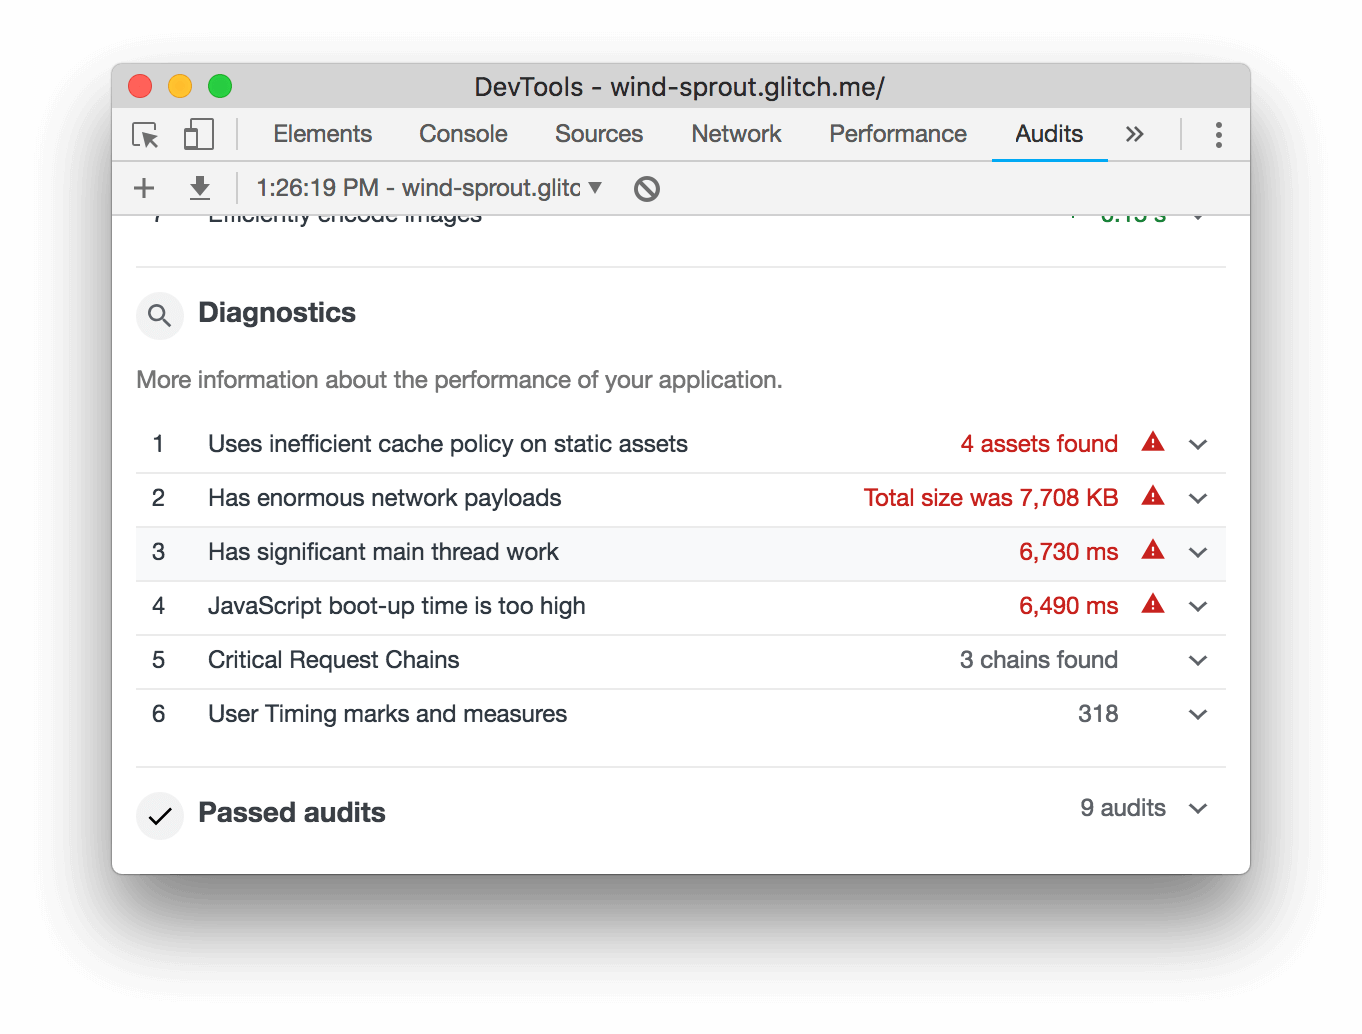Start a new audit with the plus icon
This screenshot has width=1362, height=1034.
(143, 188)
